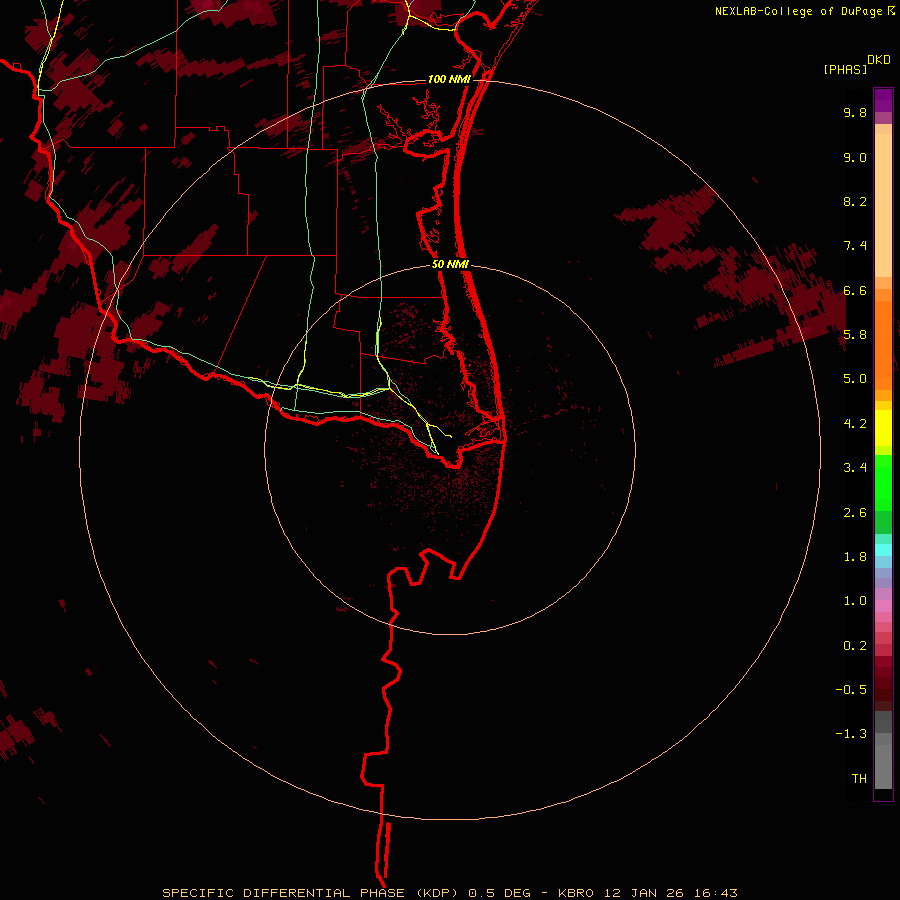
Task: Click the 1.0 legend value
Action: pyautogui.click(x=855, y=601)
